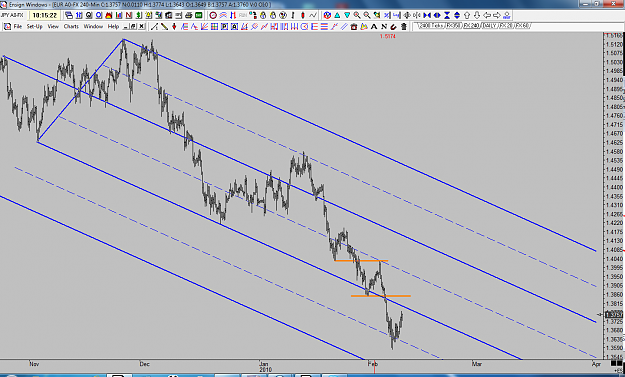Click the multicolor globe icon

pos(327,15)
